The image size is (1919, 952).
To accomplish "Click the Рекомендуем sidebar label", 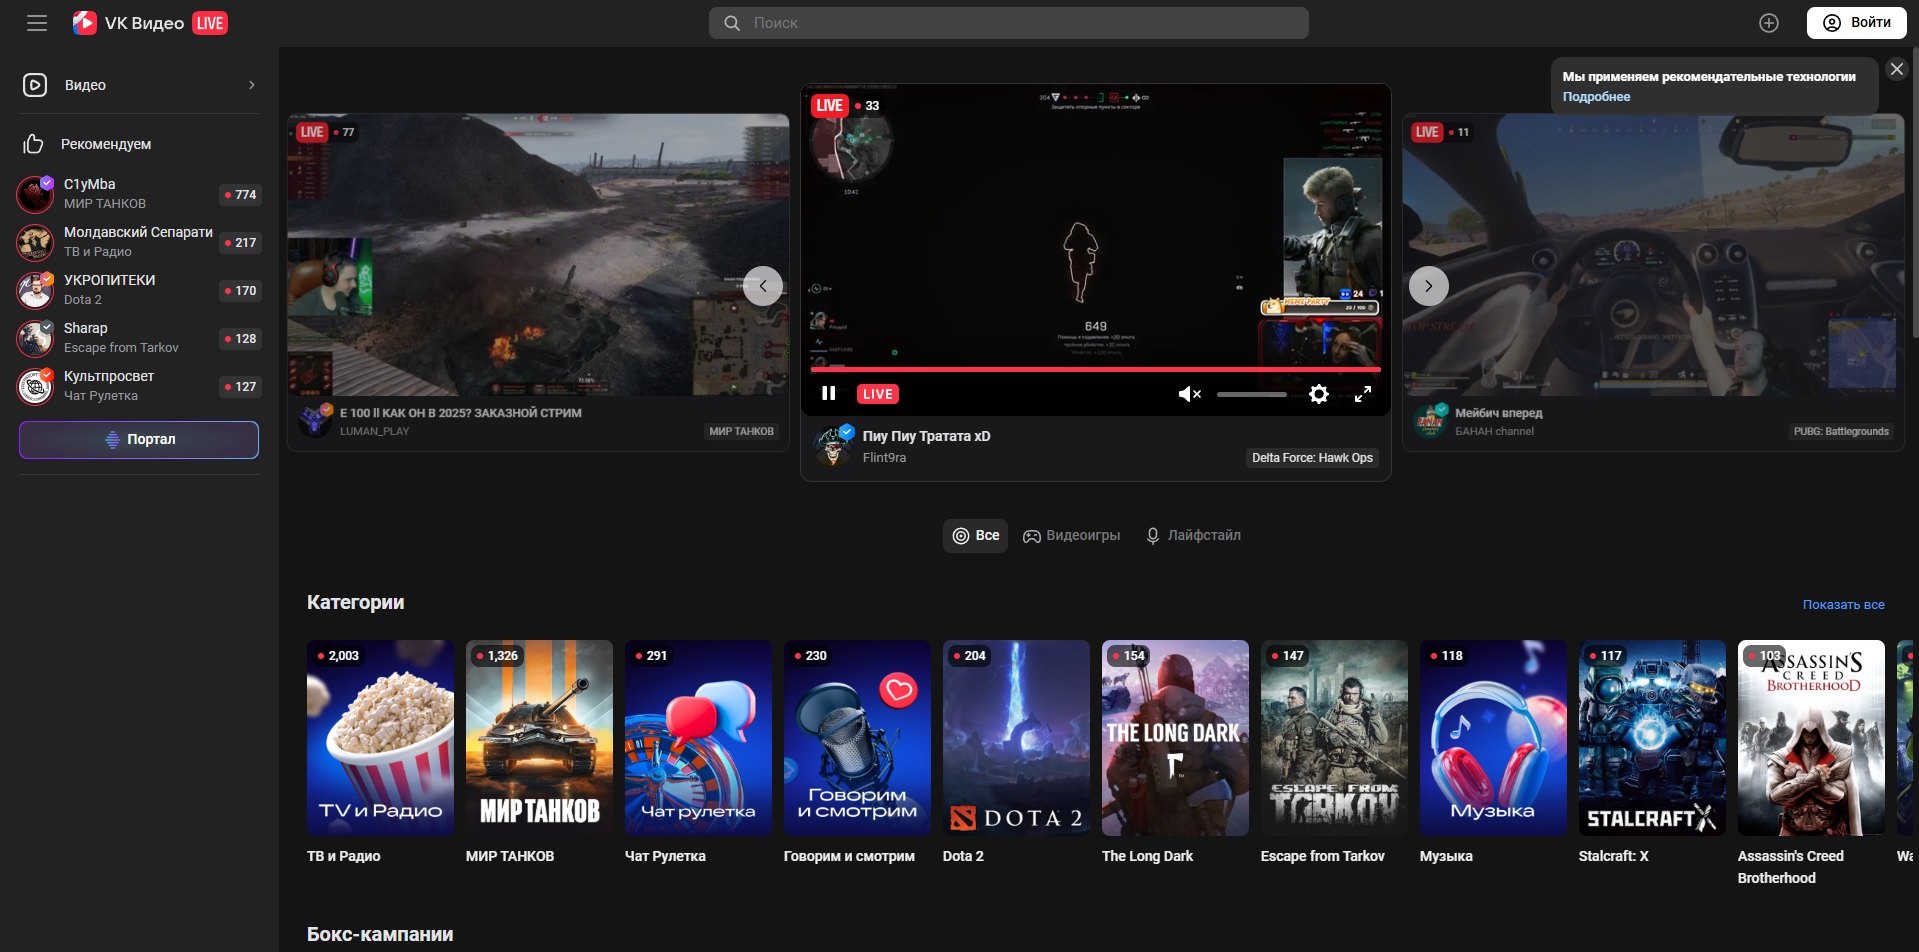I will (x=106, y=144).
